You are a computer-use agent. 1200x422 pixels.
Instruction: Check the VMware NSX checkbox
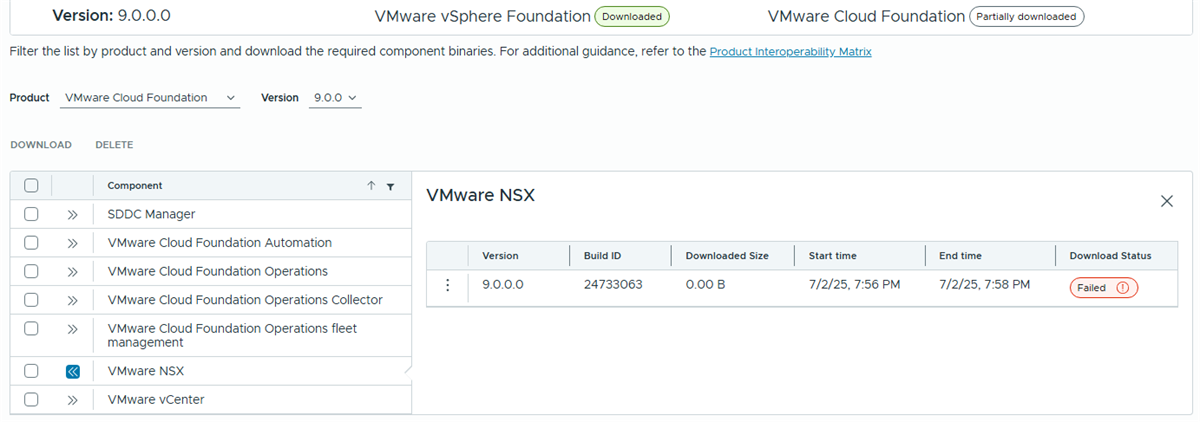31,371
